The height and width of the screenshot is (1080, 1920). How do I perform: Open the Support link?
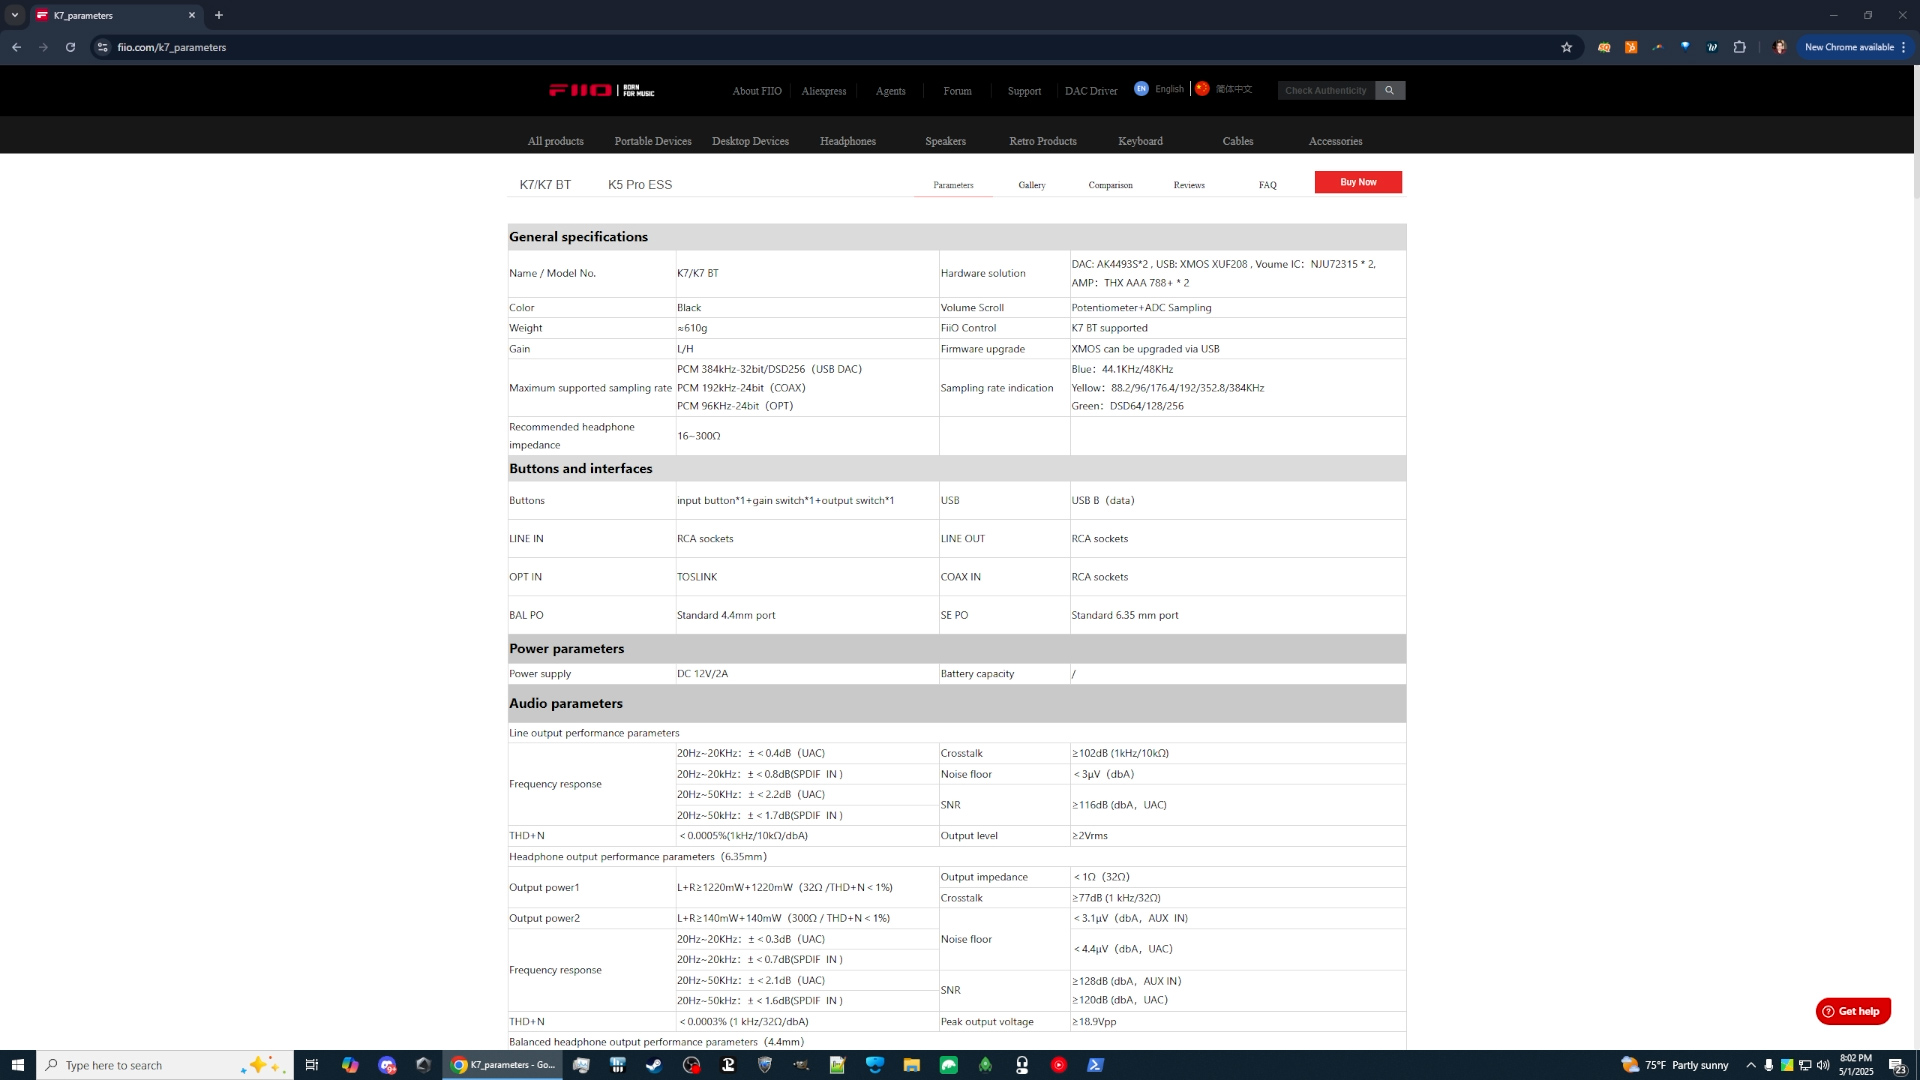(x=1024, y=91)
